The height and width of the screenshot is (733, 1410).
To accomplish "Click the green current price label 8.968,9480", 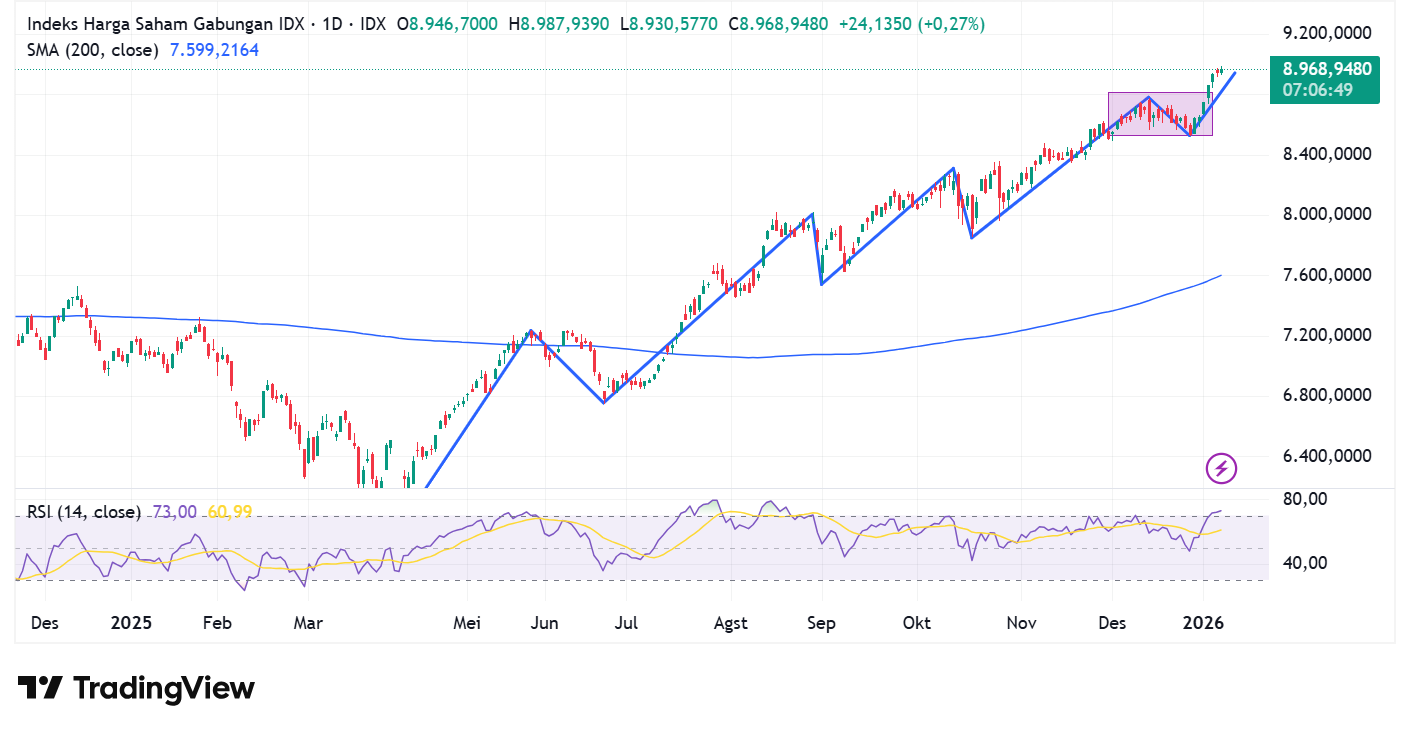I will (x=1325, y=70).
